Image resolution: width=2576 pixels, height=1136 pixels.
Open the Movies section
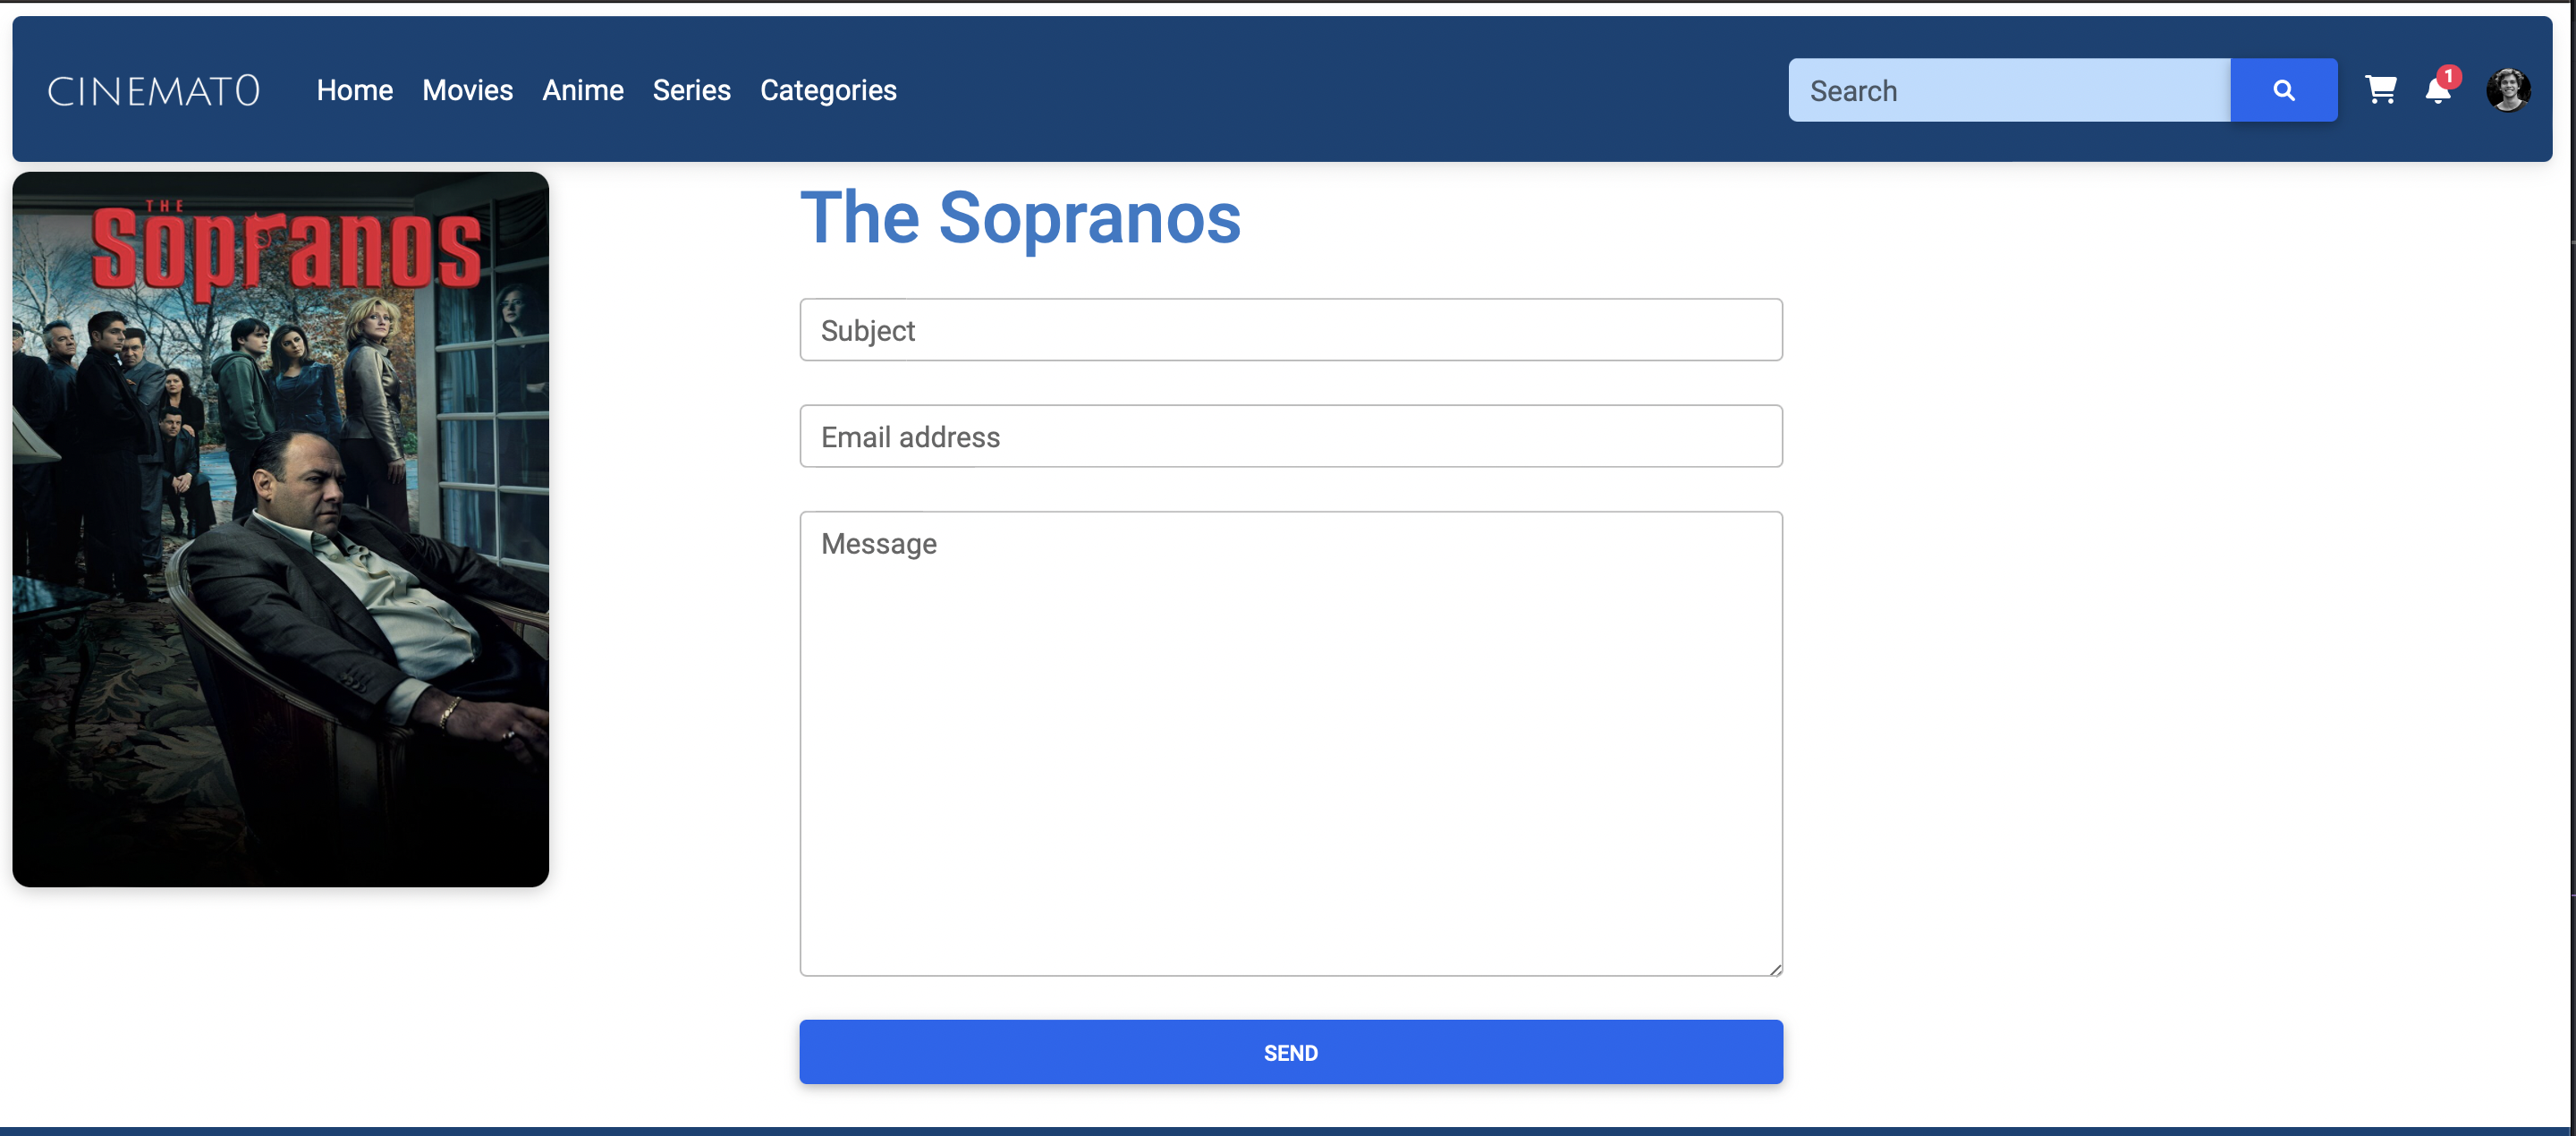point(467,90)
